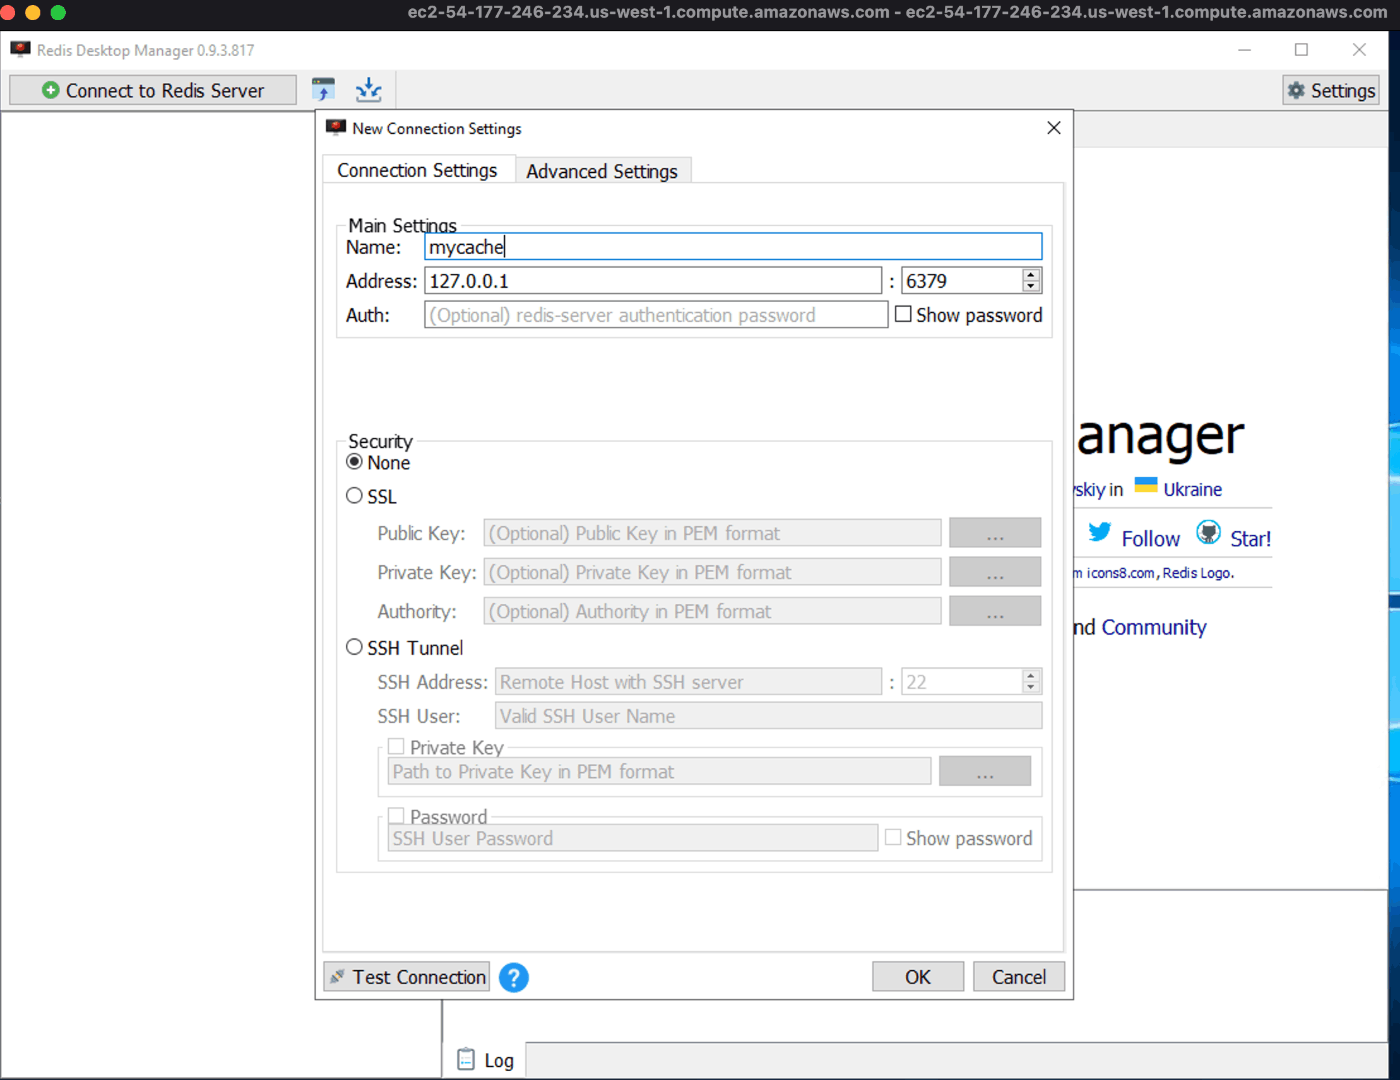Viewport: 1400px width, 1080px height.
Task: Click the Authority PEM input field
Action: (712, 611)
